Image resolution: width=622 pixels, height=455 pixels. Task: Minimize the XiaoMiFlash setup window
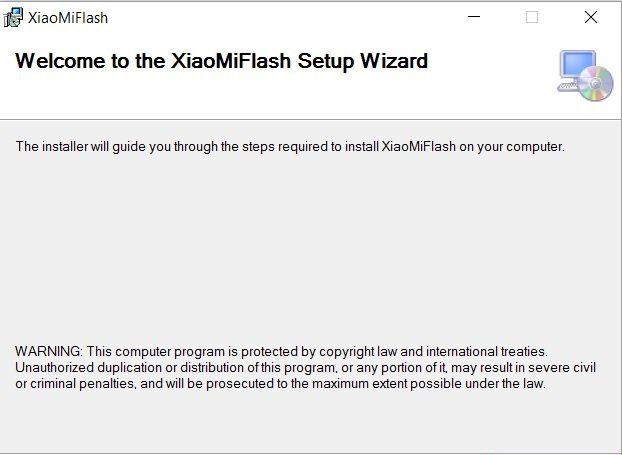point(474,17)
